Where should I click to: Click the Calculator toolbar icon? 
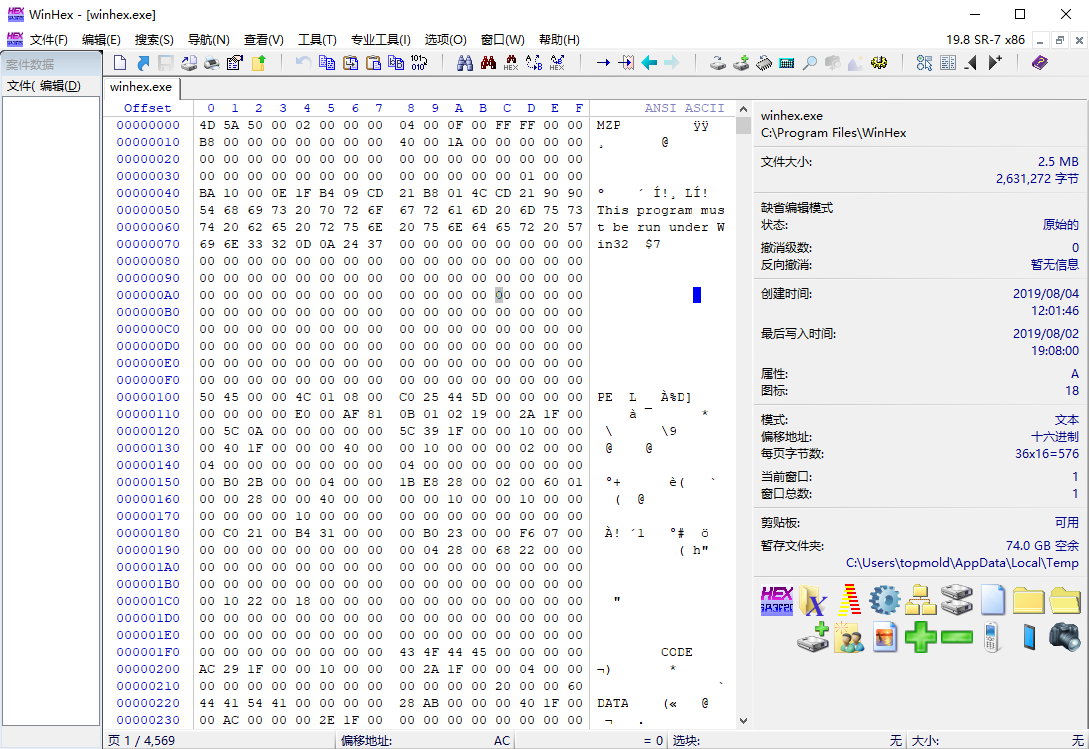[x=787, y=63]
